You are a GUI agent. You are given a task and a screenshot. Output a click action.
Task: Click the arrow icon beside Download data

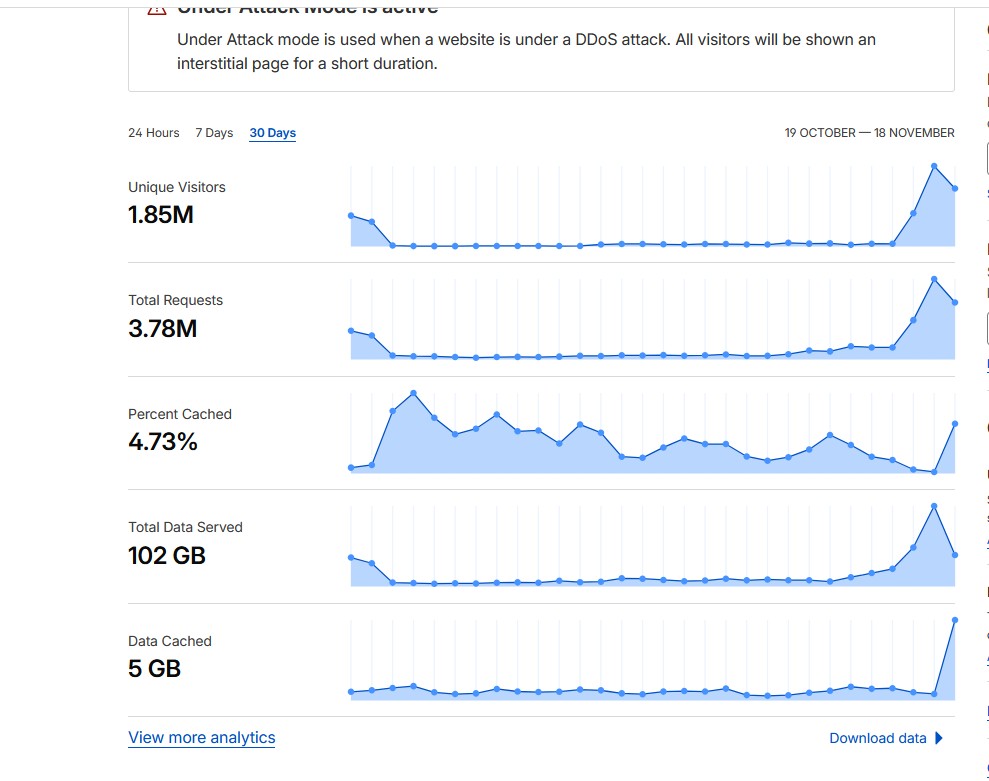pos(939,739)
